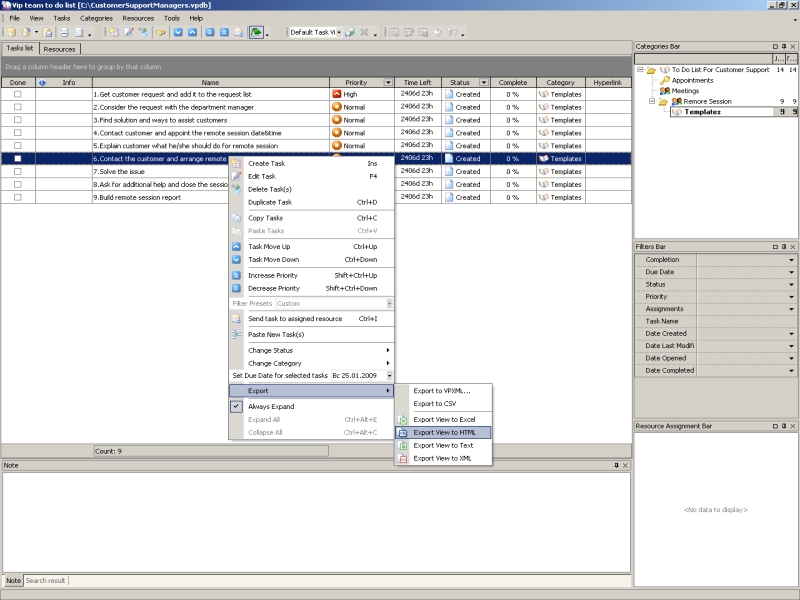
Task: Click the print icon in the toolbar
Action: [x=63, y=32]
